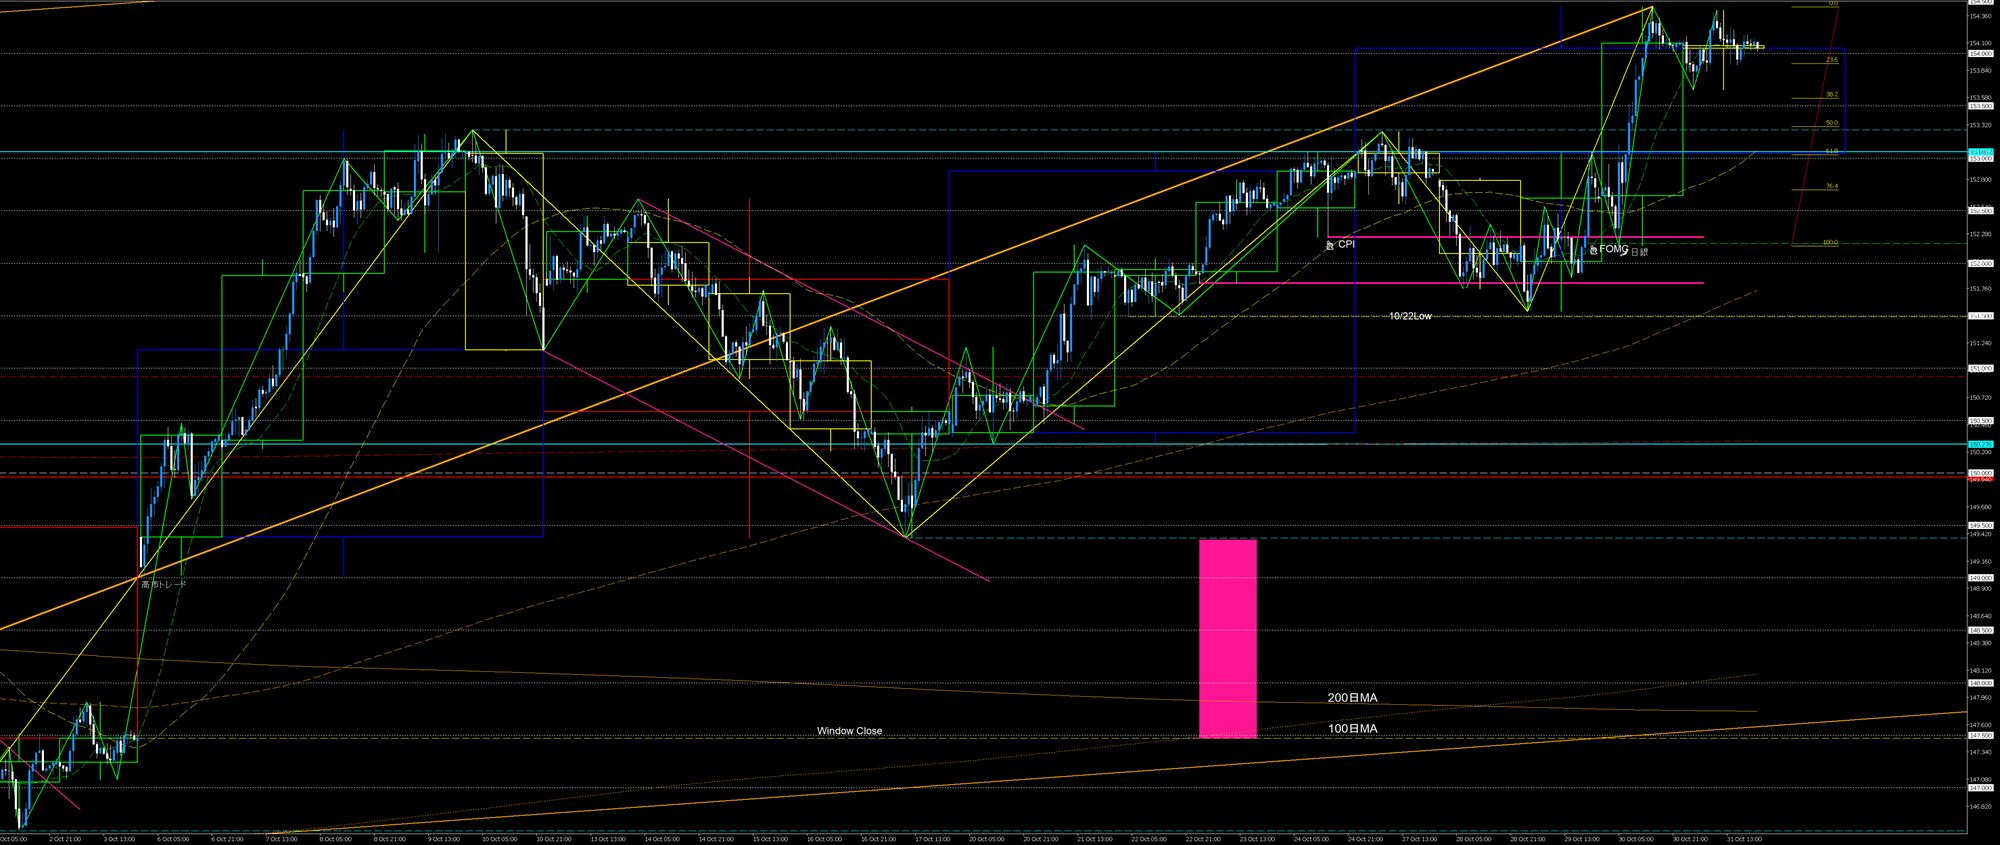Click the pink filled rectangle on chart

[1227, 638]
